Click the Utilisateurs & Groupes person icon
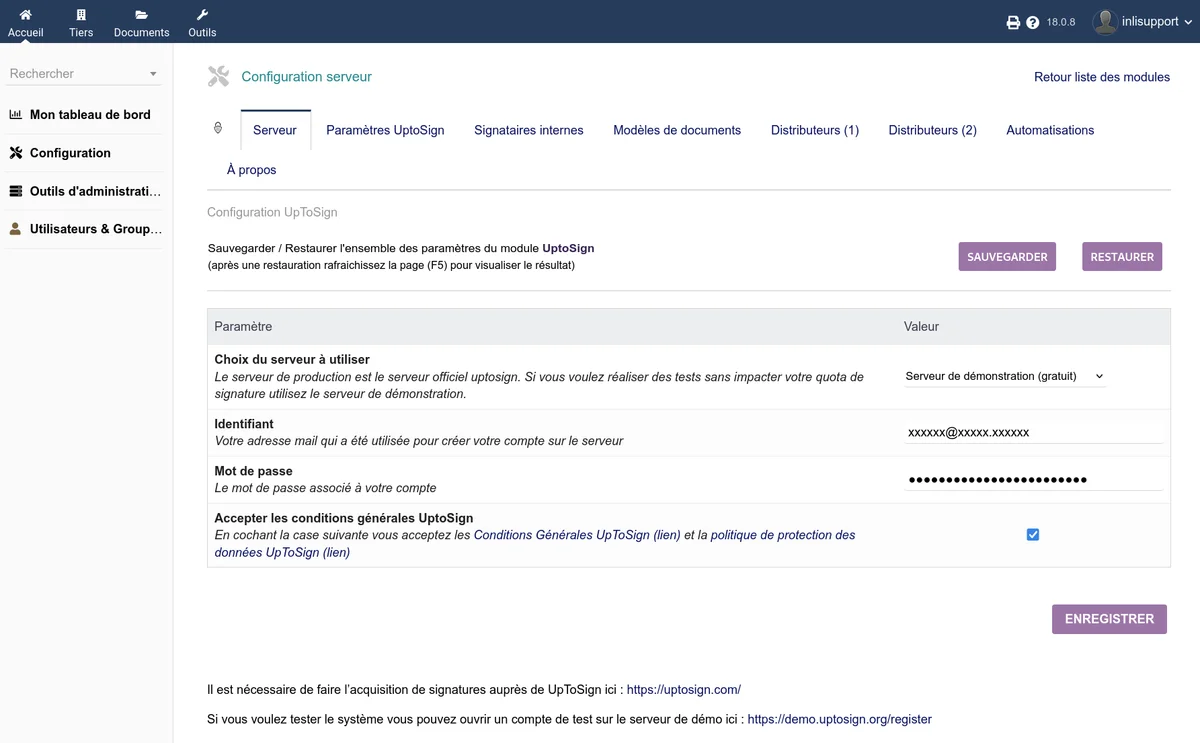This screenshot has height=743, width=1200. point(16,229)
